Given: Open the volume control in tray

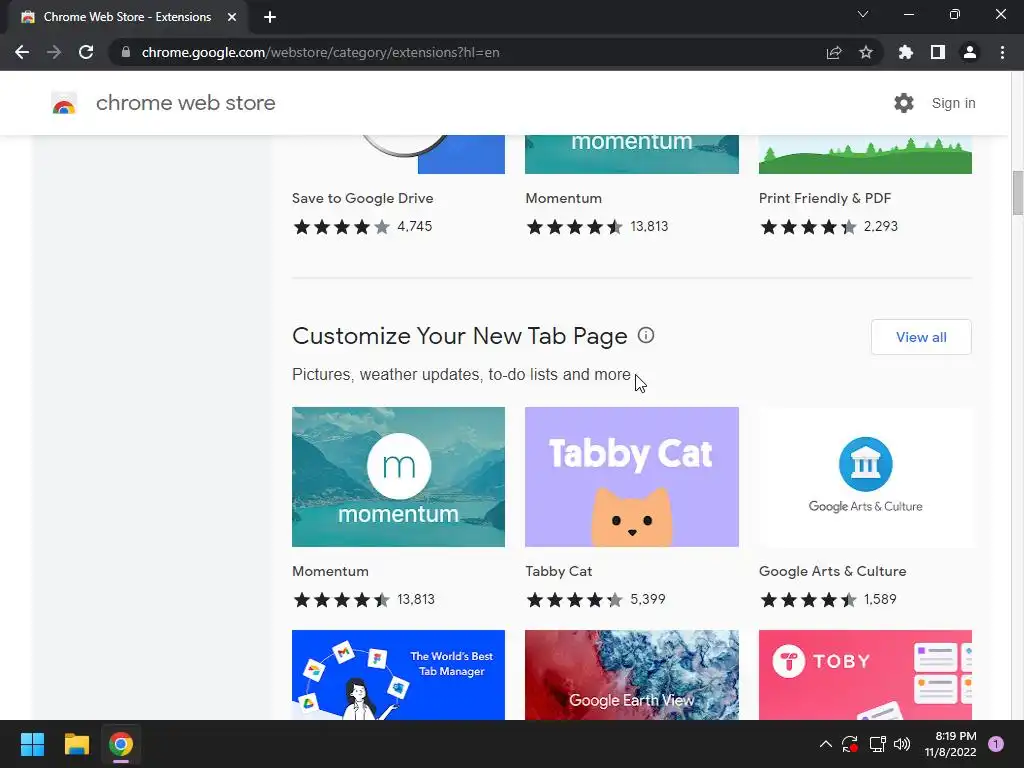Looking at the screenshot, I should click(902, 744).
